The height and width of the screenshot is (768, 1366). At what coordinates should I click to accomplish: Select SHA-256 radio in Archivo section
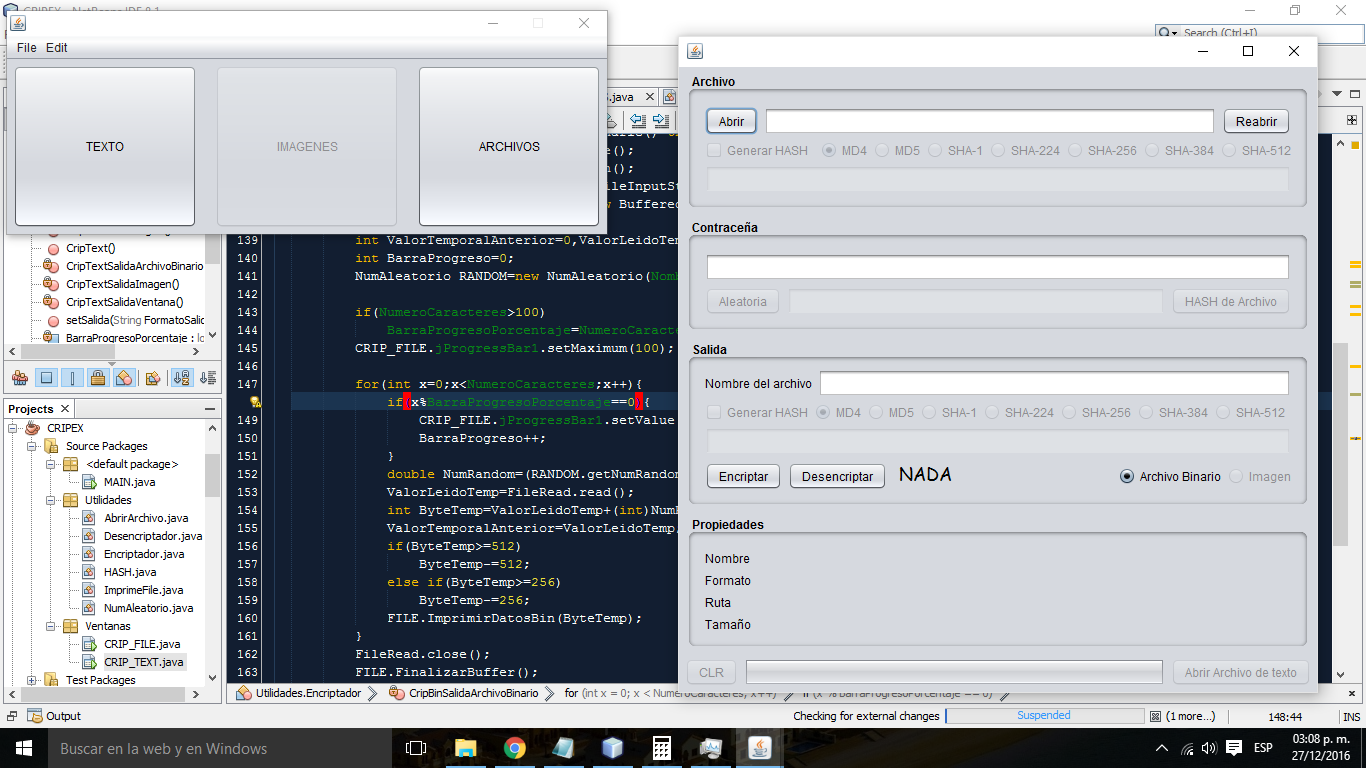(1076, 151)
